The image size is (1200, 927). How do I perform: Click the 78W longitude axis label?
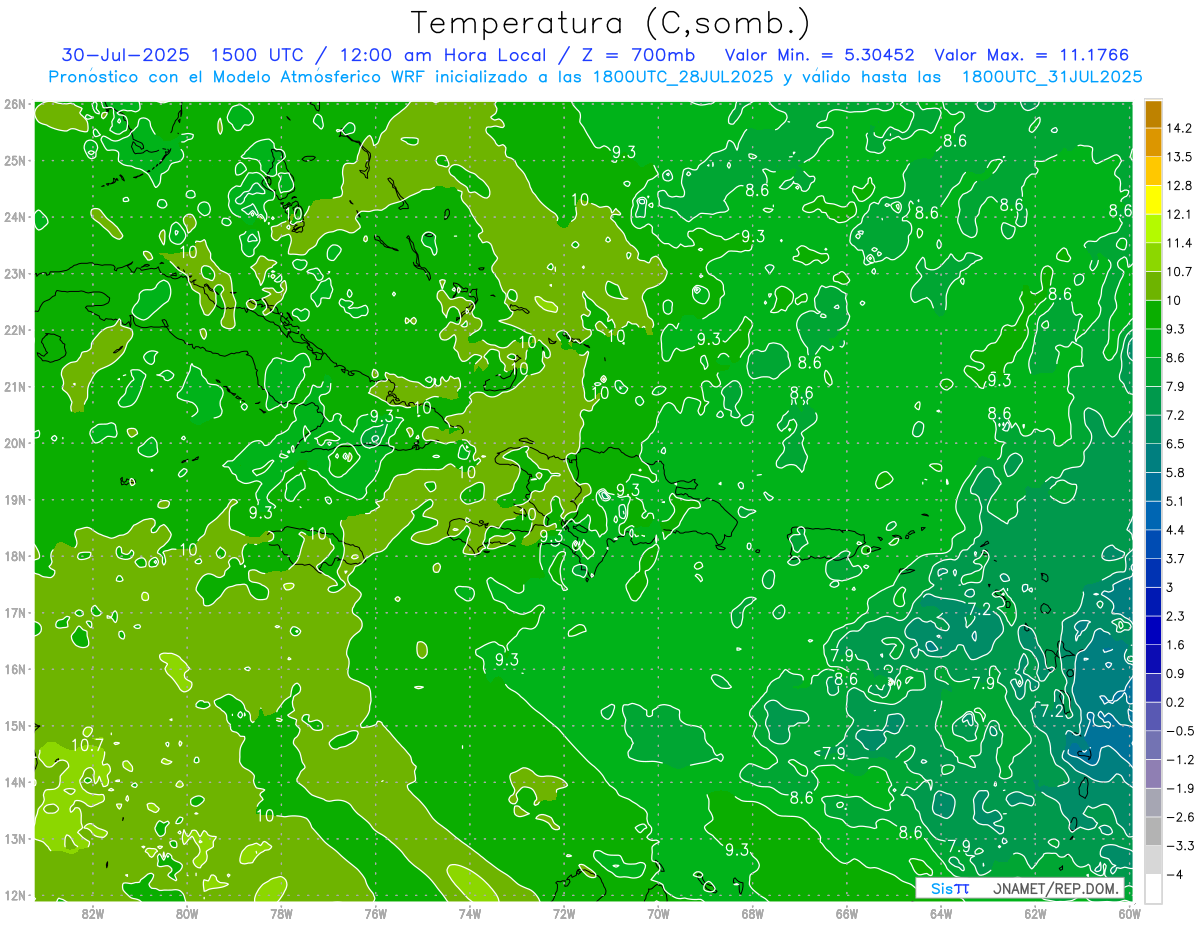[x=281, y=913]
